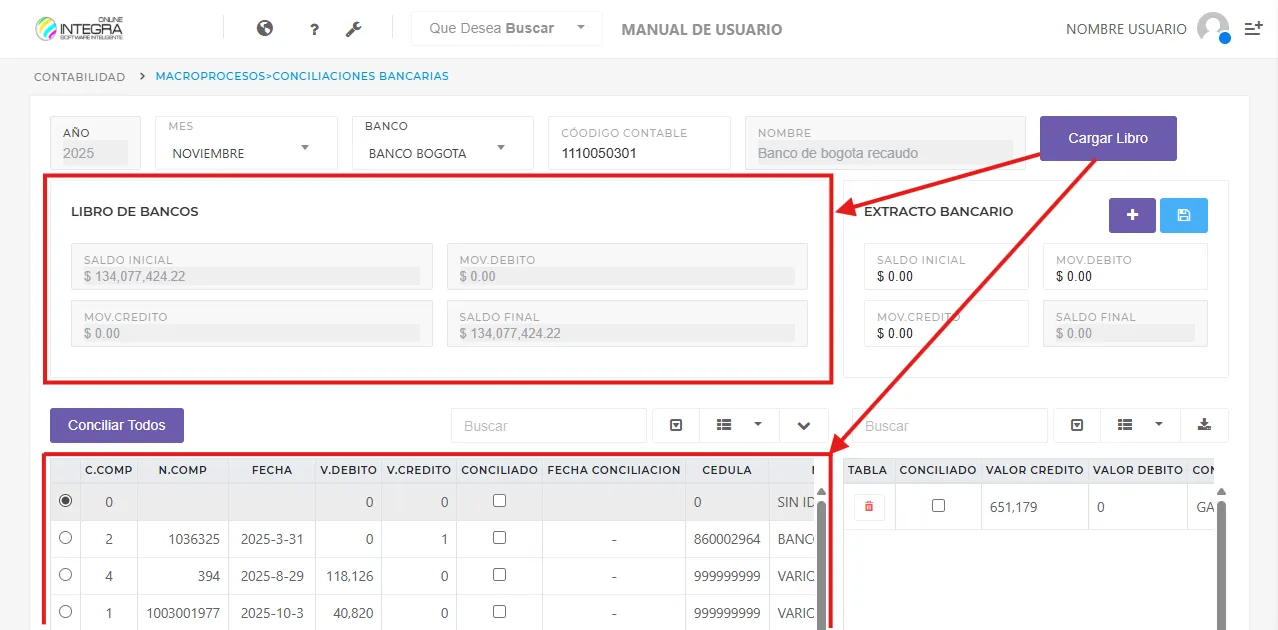This screenshot has height=630, width=1278.
Task: Select the radio button for row N.COMP 394
Action: [64, 575]
